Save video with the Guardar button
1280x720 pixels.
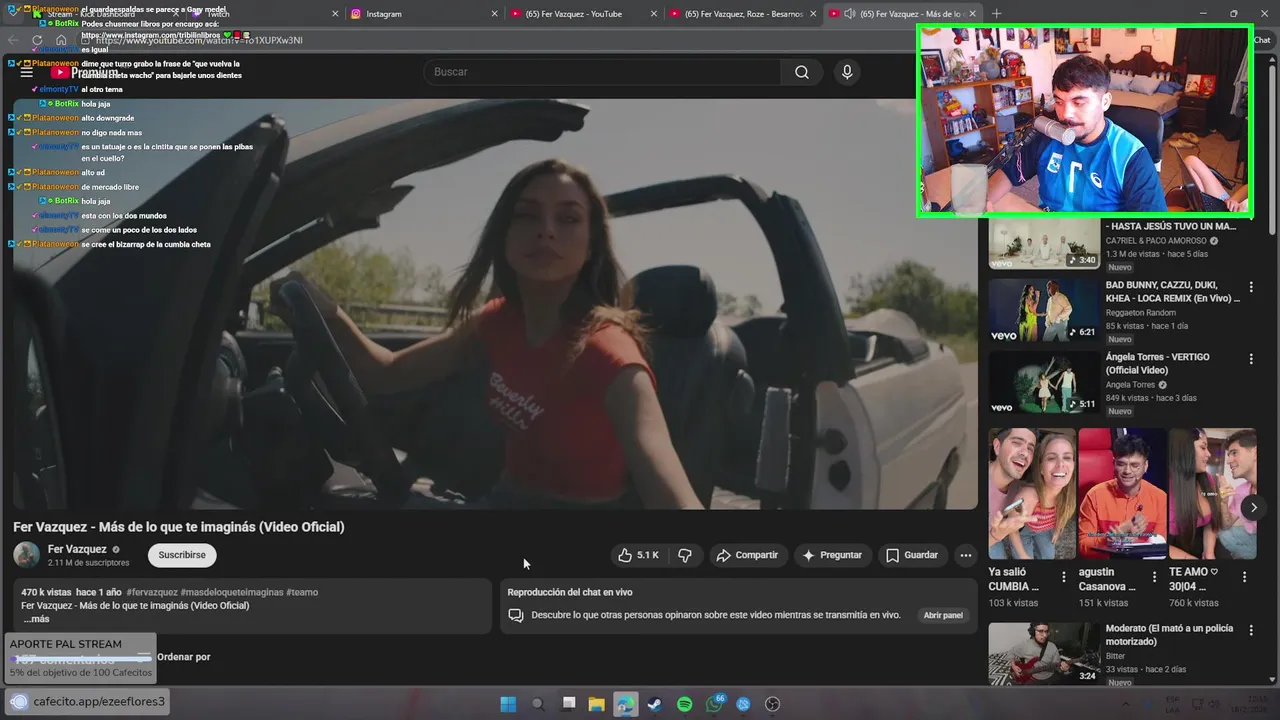pos(912,555)
